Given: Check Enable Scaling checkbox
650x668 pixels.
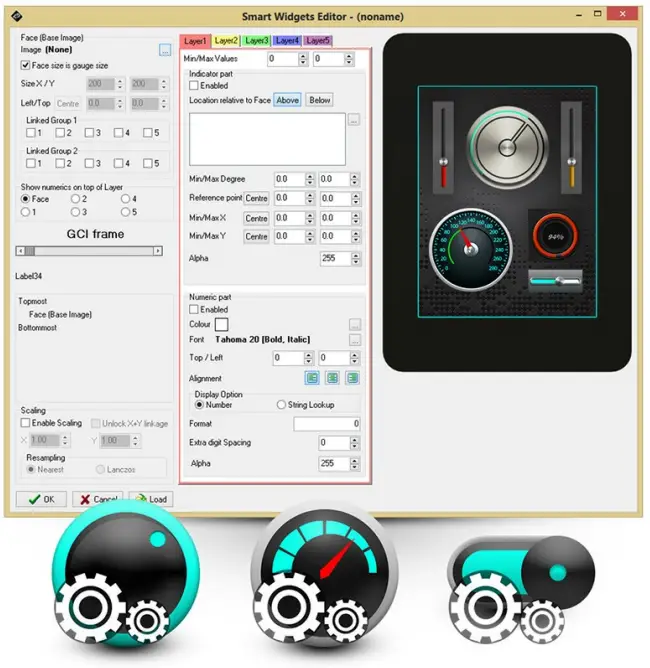Looking at the screenshot, I should [x=25, y=423].
